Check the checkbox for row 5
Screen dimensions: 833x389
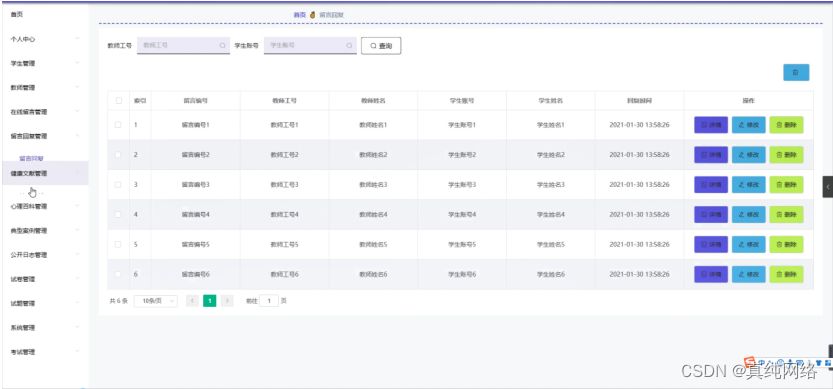click(x=118, y=244)
